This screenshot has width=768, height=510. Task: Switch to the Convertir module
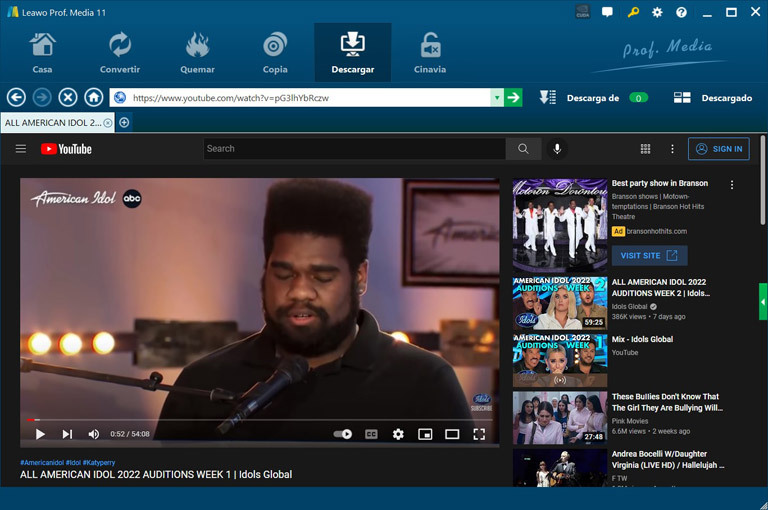point(120,53)
